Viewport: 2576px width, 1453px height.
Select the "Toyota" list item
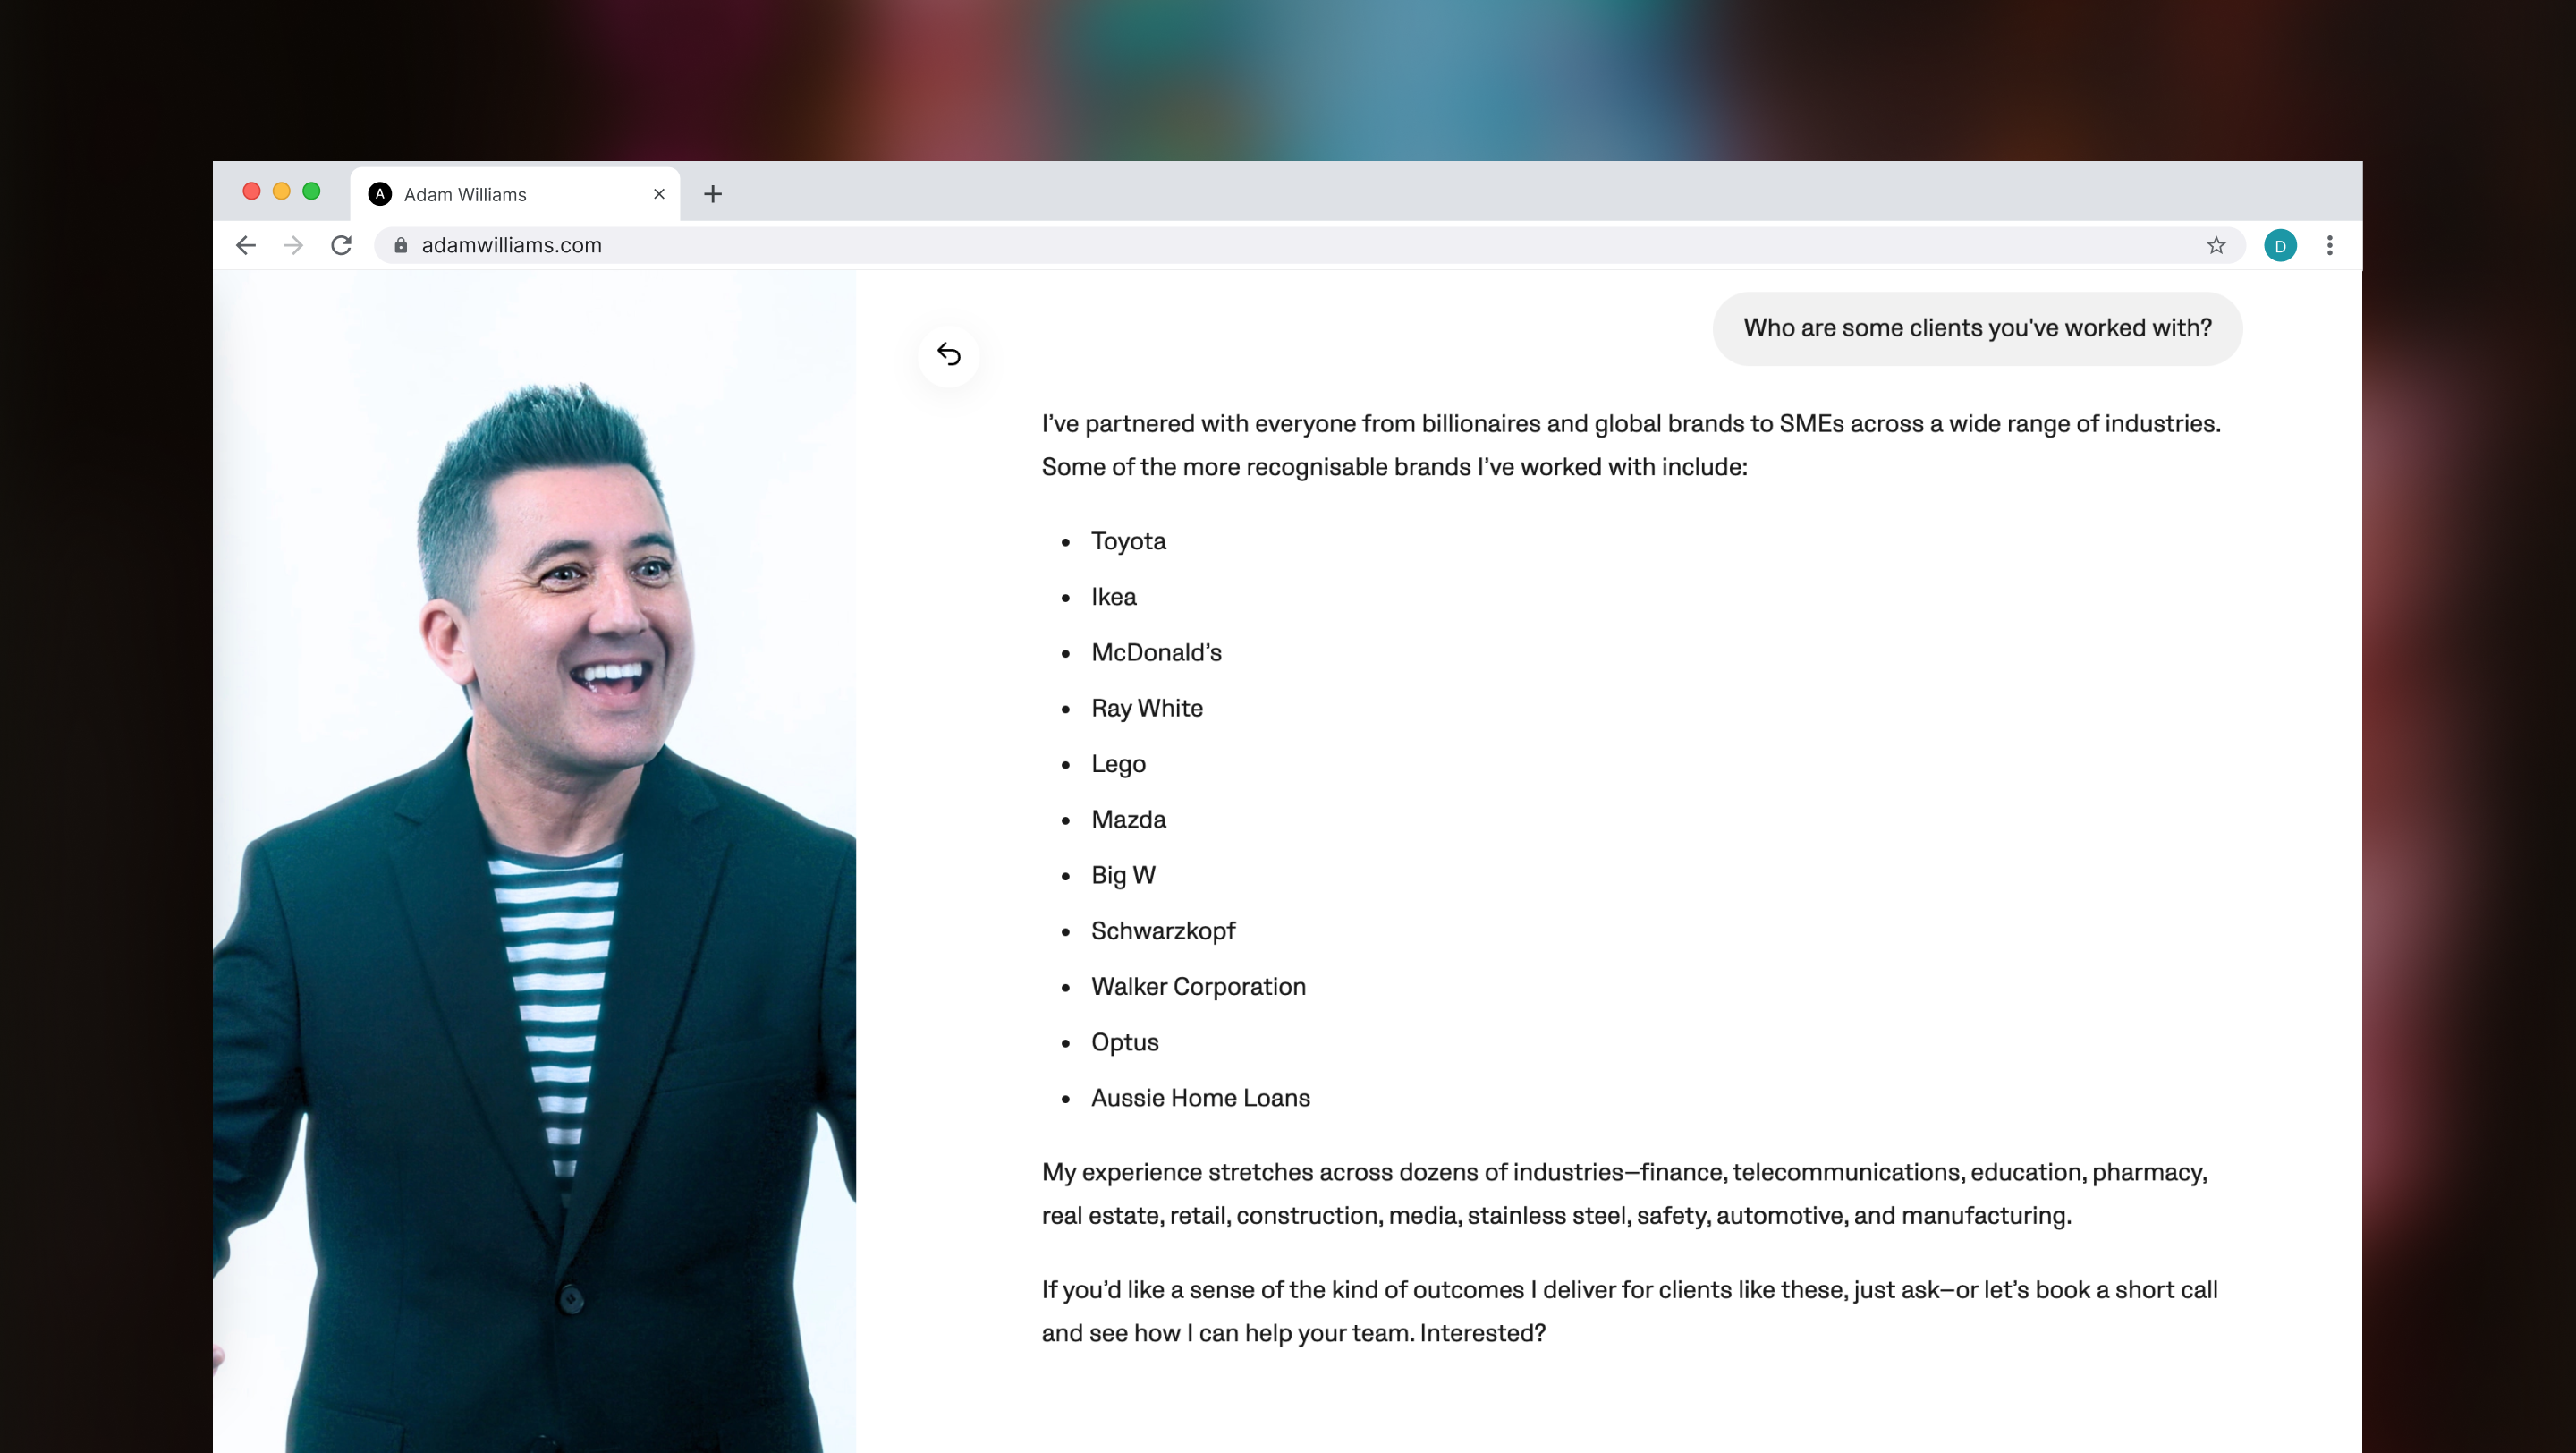1128,541
